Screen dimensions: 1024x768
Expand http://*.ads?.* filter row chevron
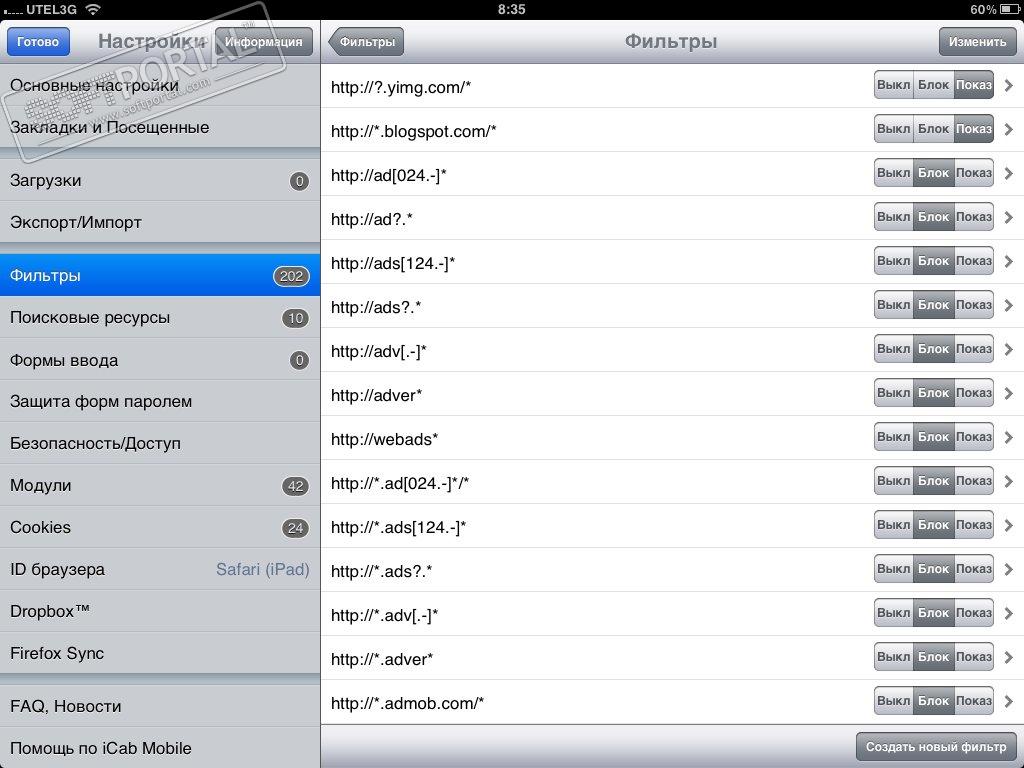(1009, 569)
